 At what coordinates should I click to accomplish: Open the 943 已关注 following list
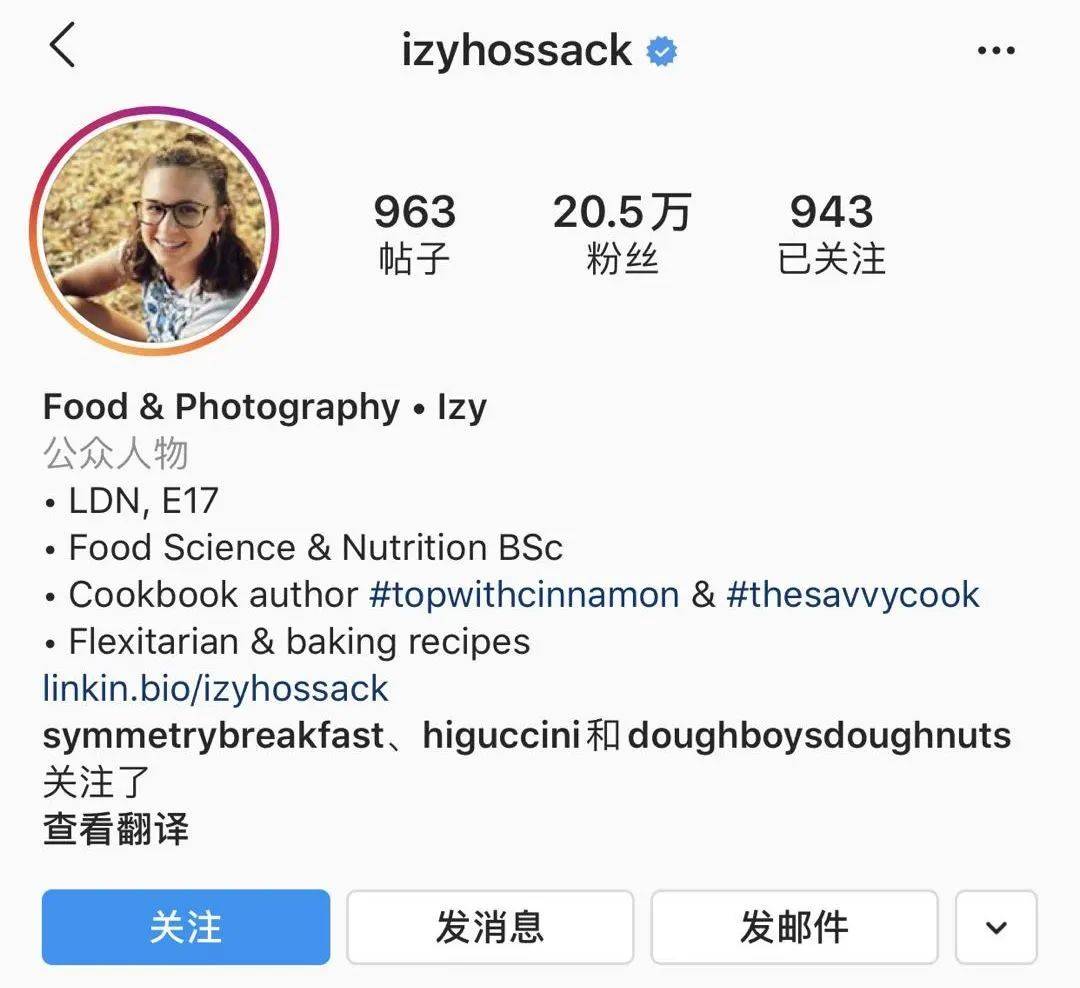point(831,234)
